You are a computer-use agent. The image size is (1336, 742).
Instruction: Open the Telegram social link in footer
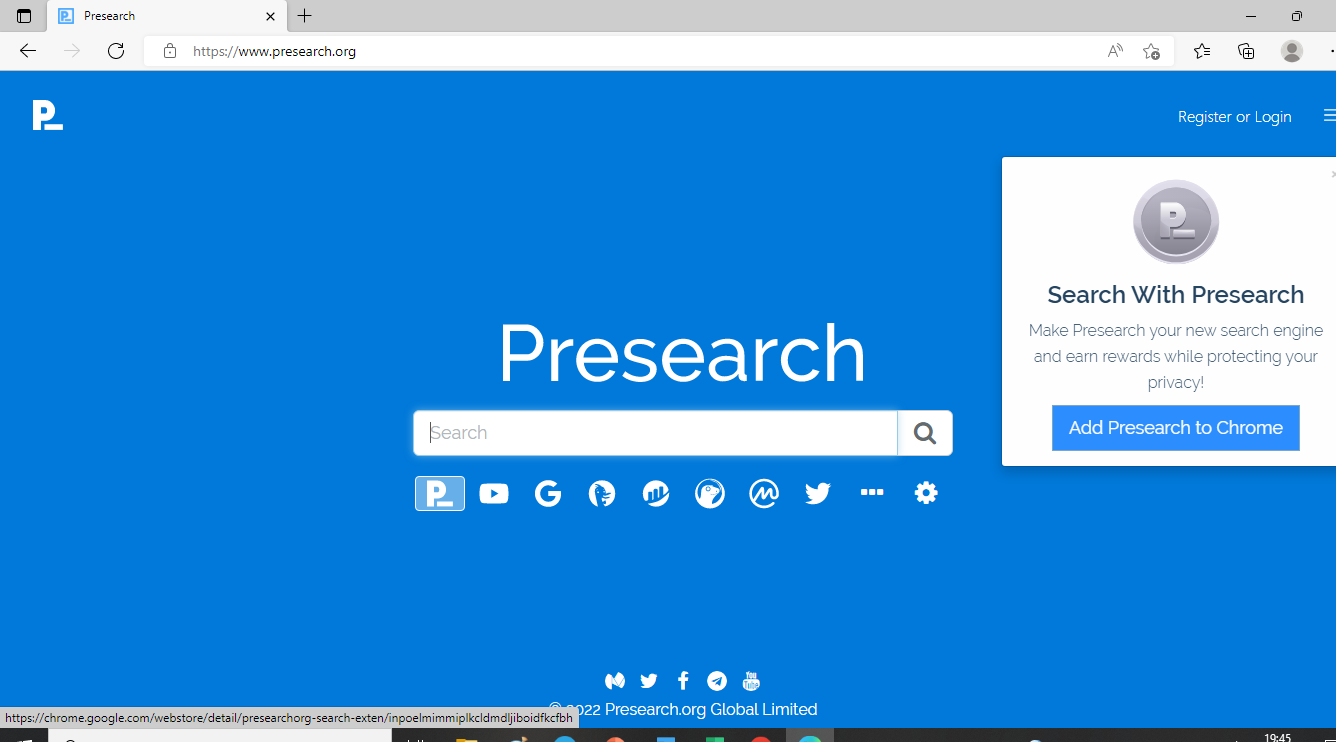(x=717, y=681)
